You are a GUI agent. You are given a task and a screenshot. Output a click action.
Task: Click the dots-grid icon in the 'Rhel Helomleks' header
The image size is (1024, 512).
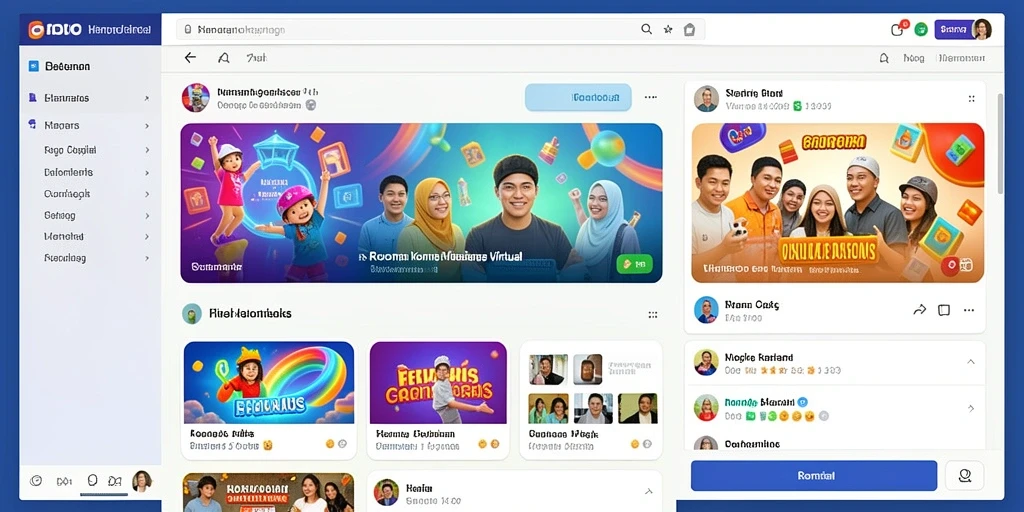tap(652, 314)
